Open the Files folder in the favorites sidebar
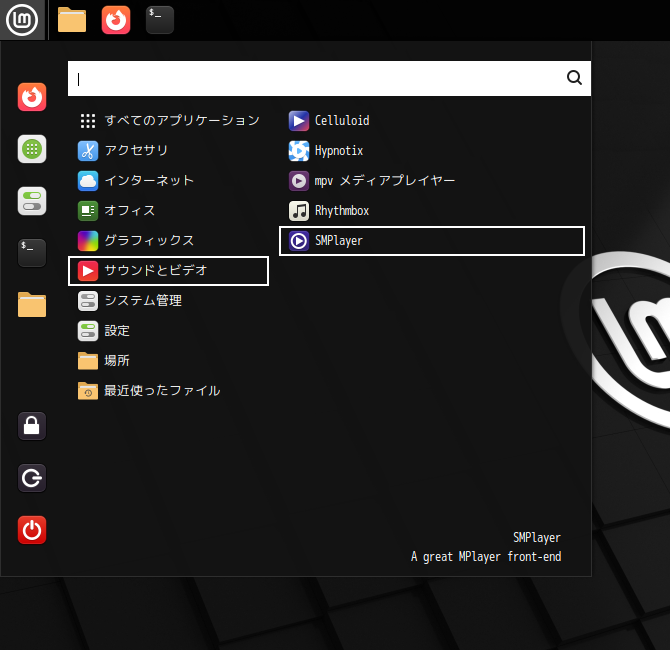The height and width of the screenshot is (650, 670). (32, 305)
